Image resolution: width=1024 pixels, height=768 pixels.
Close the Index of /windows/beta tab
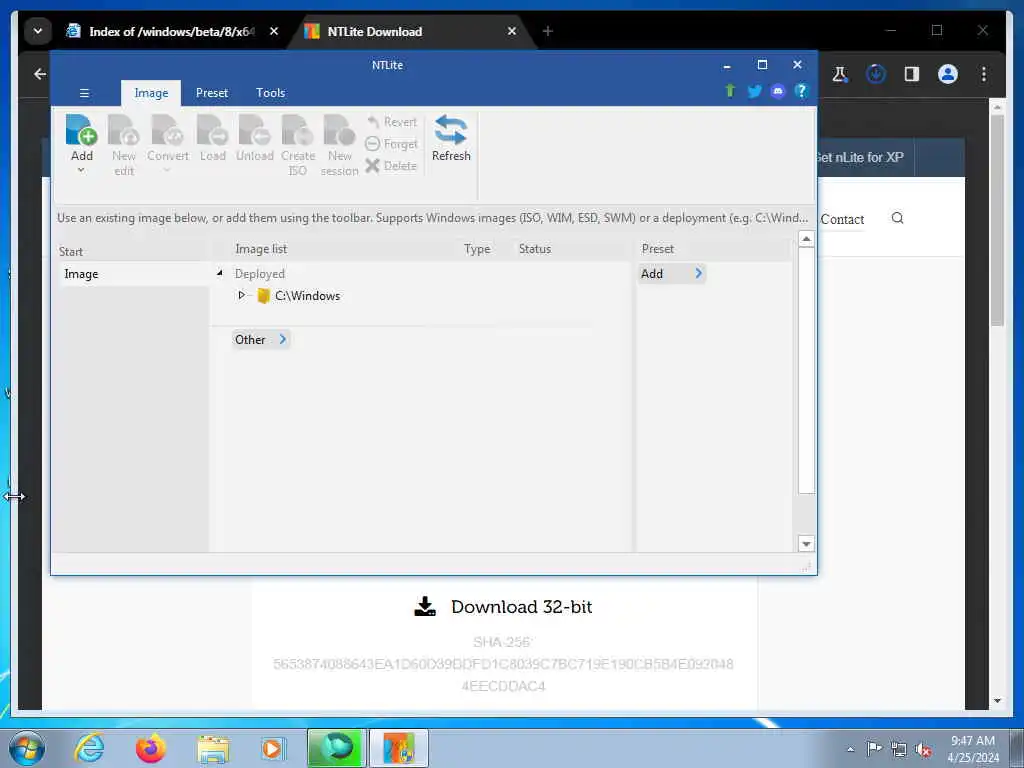point(274,31)
